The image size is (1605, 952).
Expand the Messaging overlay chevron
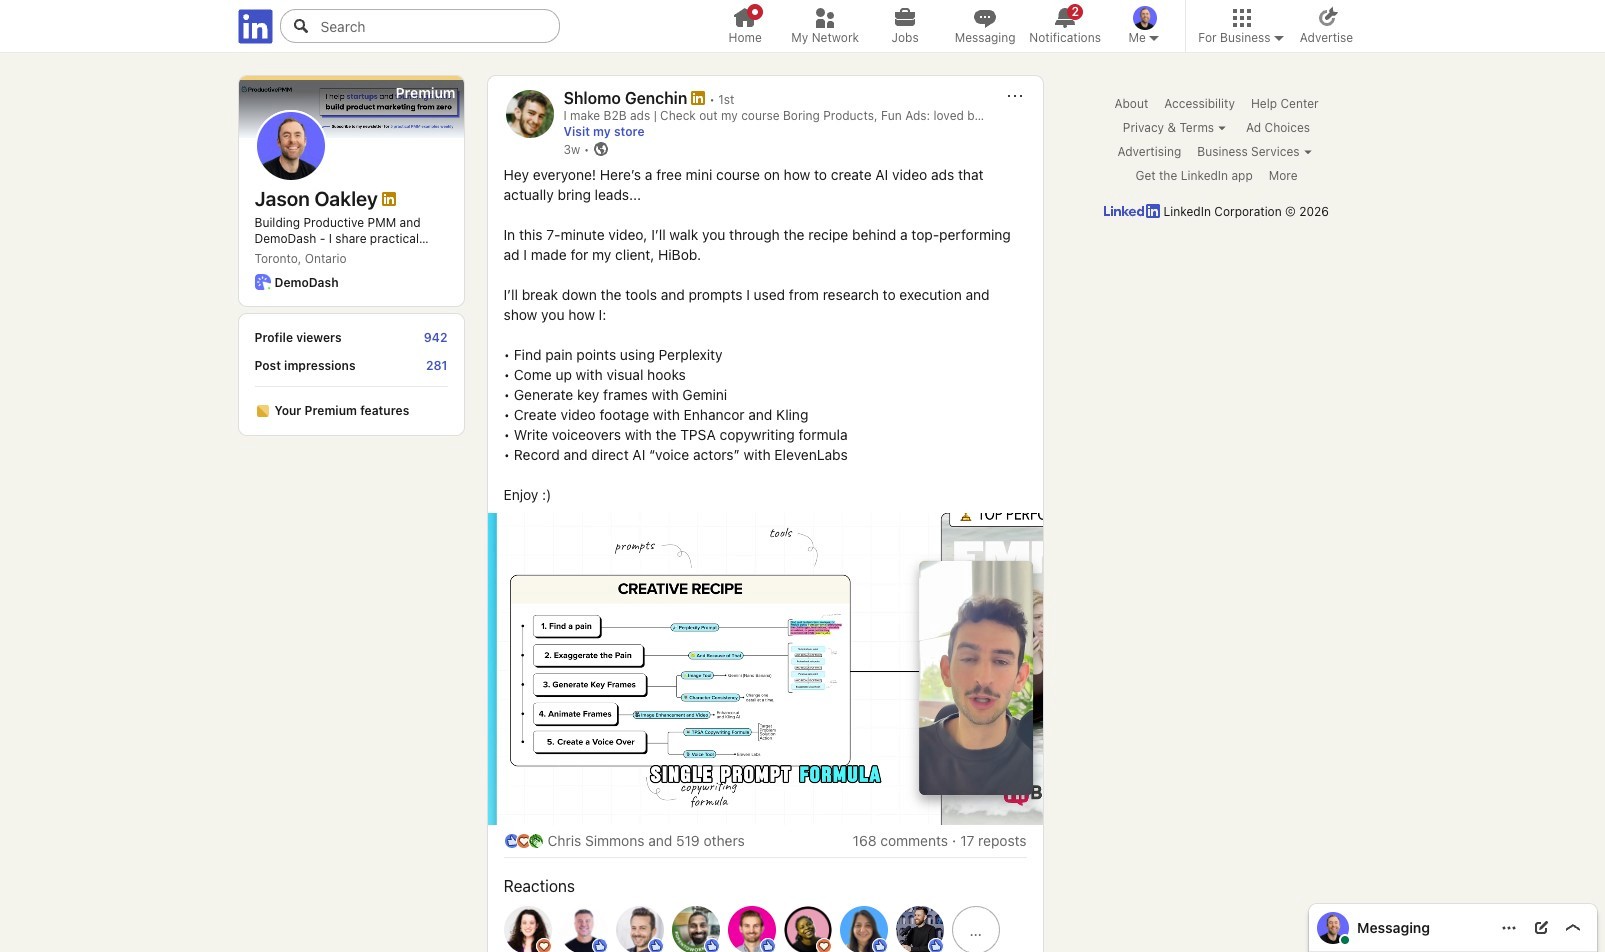(x=1573, y=928)
